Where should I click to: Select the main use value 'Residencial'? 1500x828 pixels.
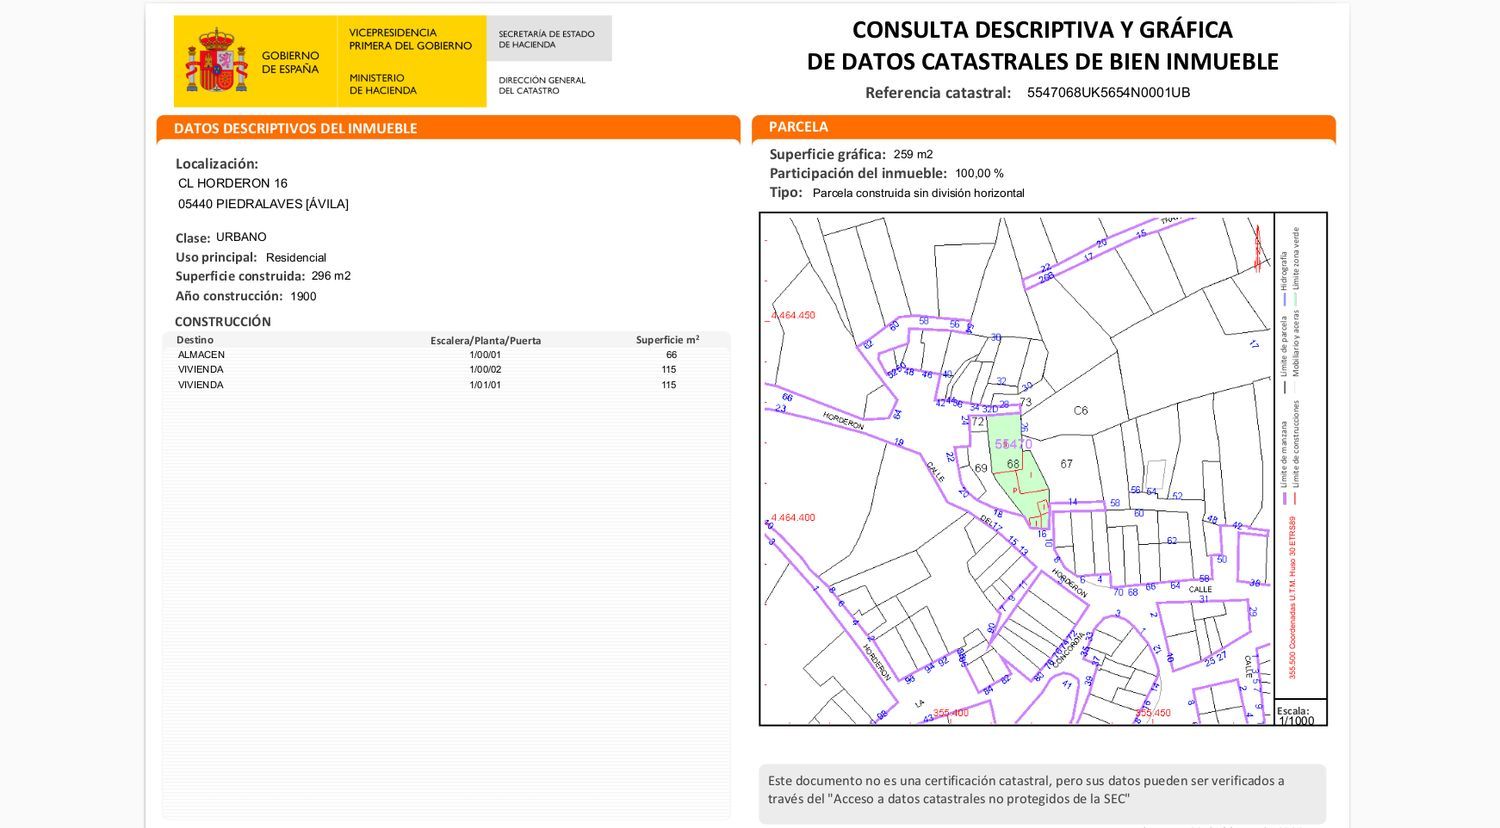[x=296, y=258]
